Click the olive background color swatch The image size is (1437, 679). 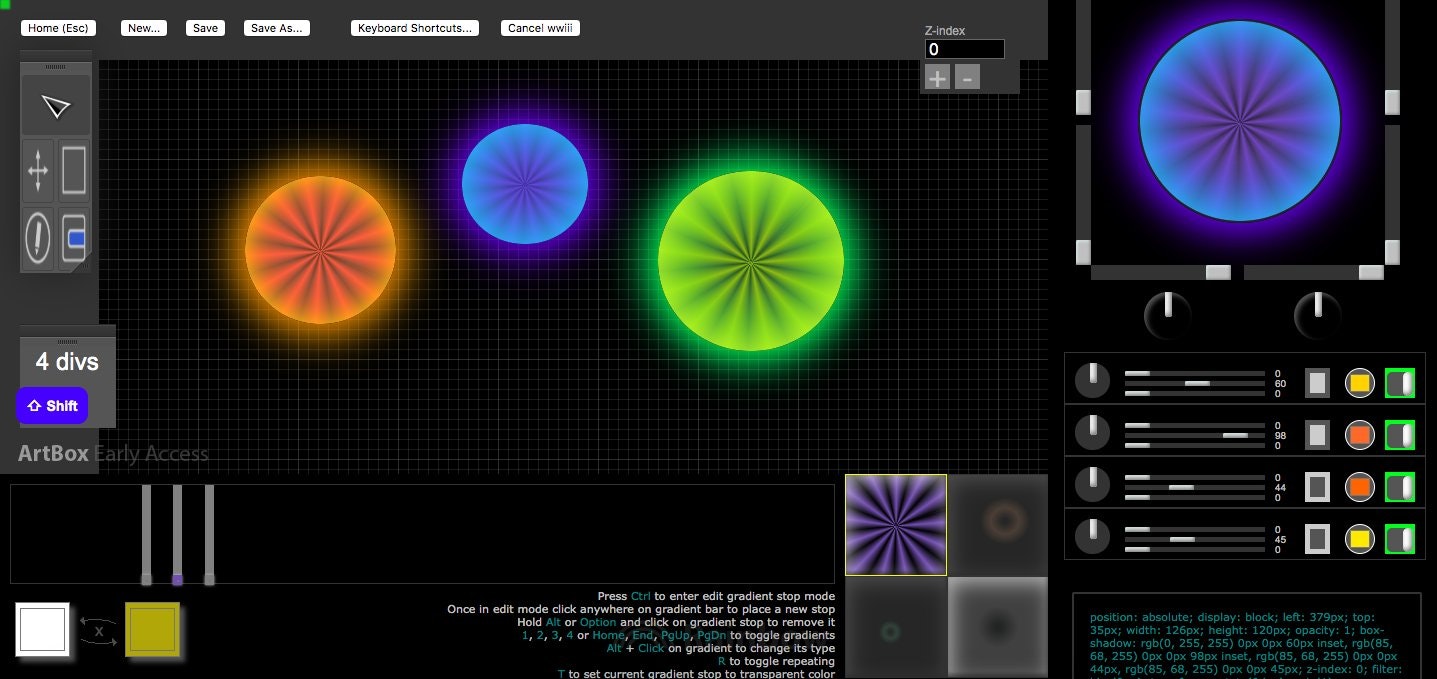coord(152,630)
